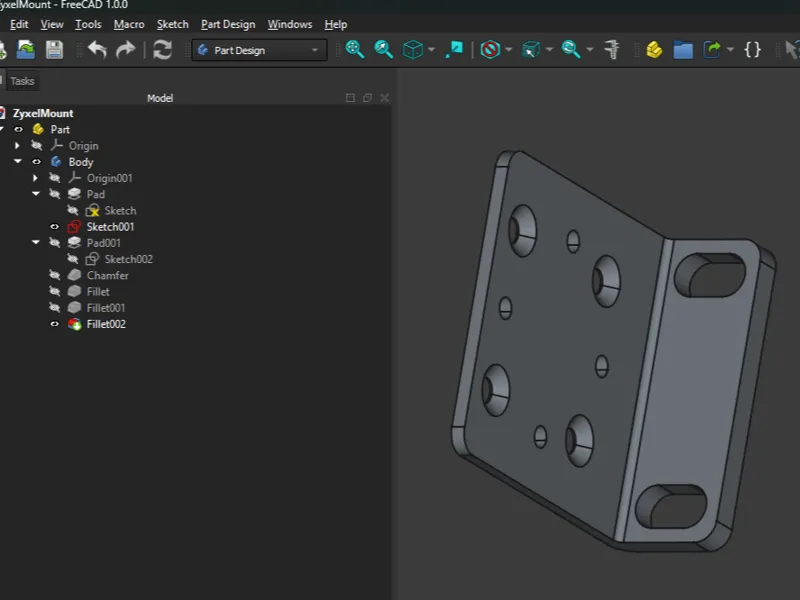This screenshot has width=800, height=600.
Task: Save the document with floppy icon
Action: tap(55, 50)
